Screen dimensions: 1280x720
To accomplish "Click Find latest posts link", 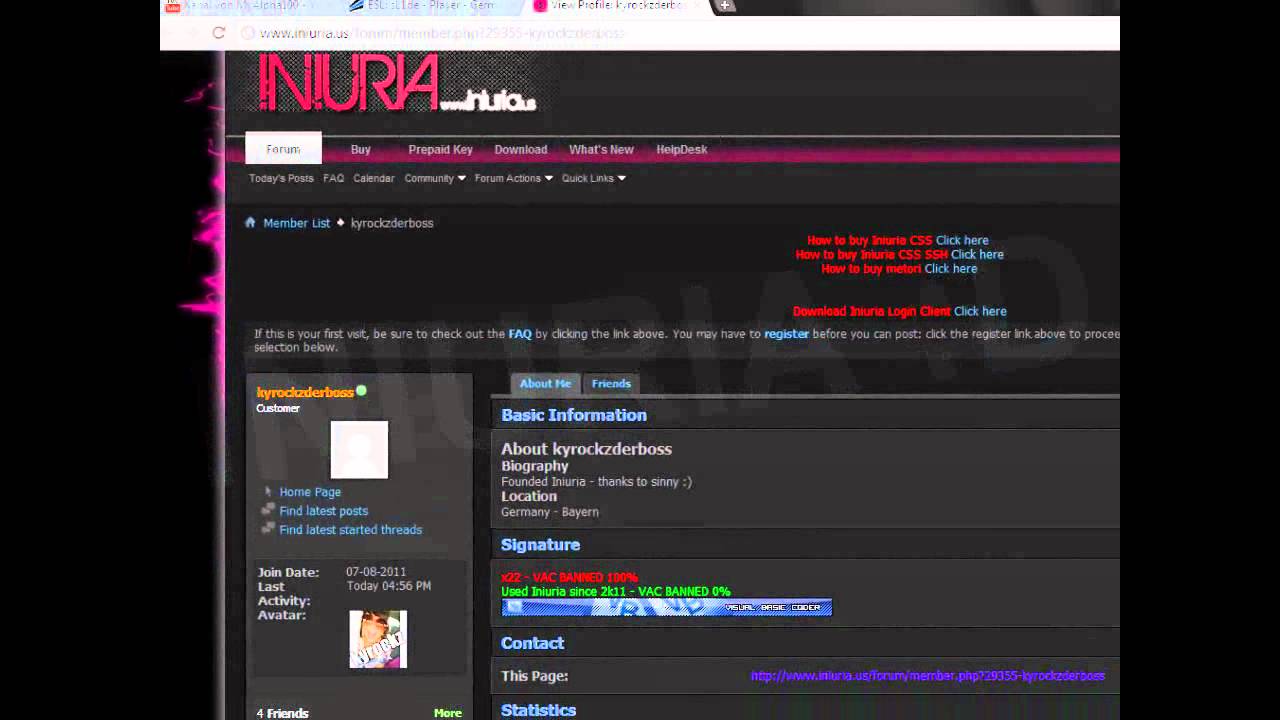I will [324, 511].
